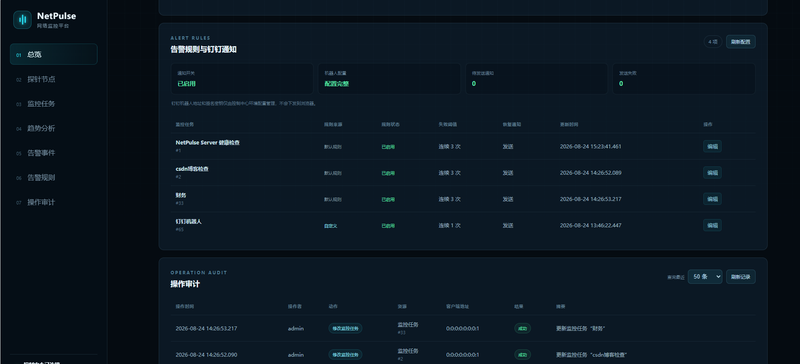Click the 发送失败 count card
This screenshot has height=364, width=800.
pos(684,79)
